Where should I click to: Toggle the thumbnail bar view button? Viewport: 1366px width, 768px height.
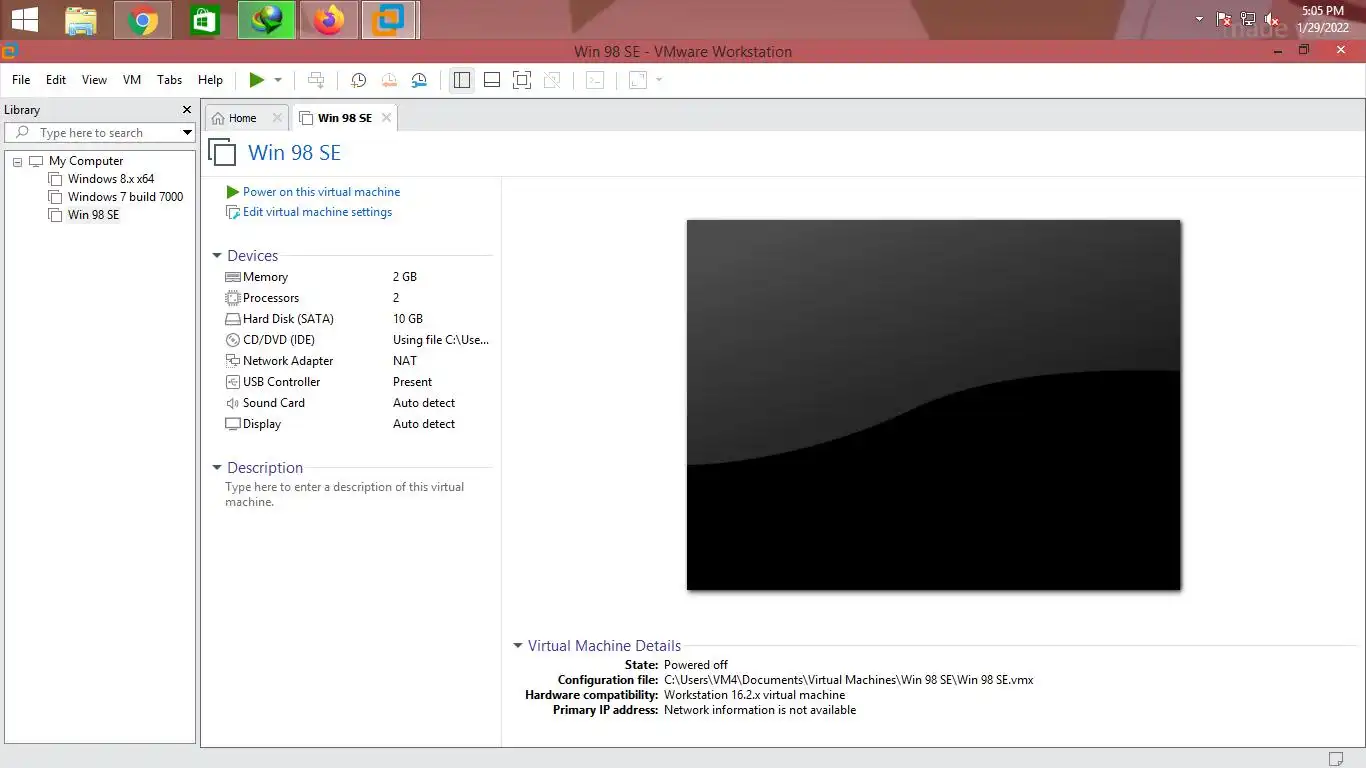pos(492,80)
